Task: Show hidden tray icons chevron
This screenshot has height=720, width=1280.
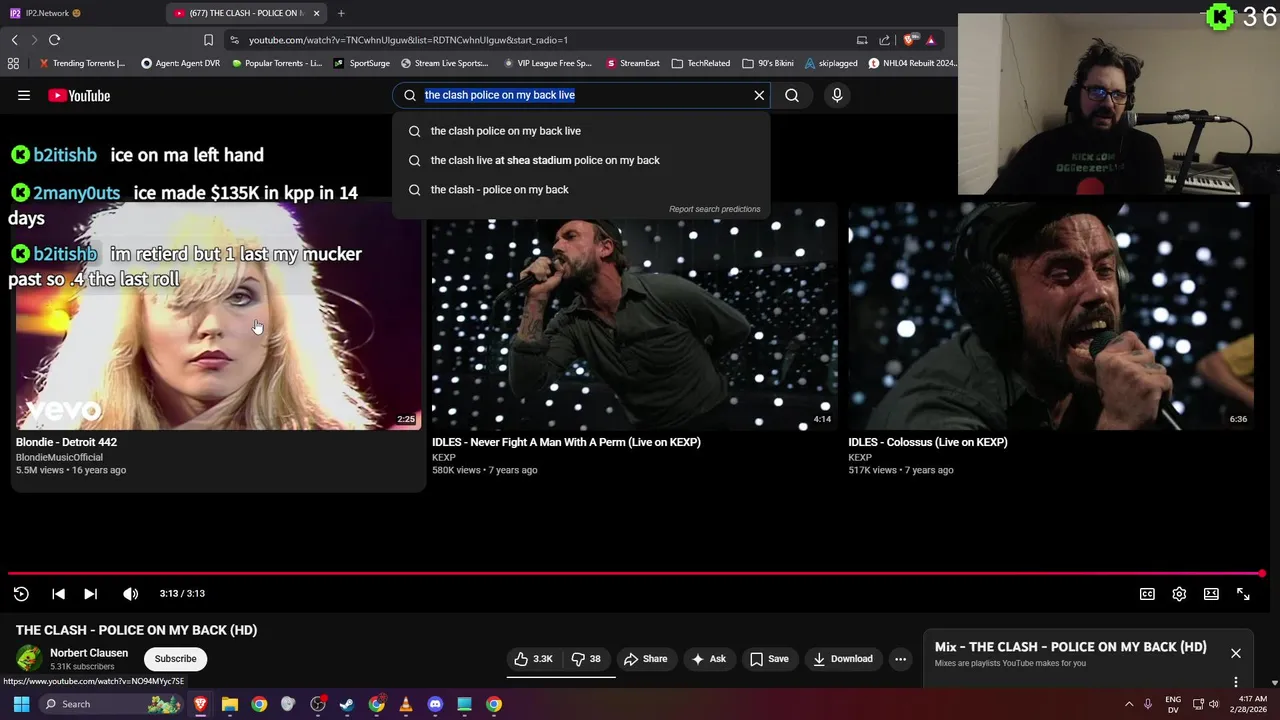Action: click(1129, 704)
